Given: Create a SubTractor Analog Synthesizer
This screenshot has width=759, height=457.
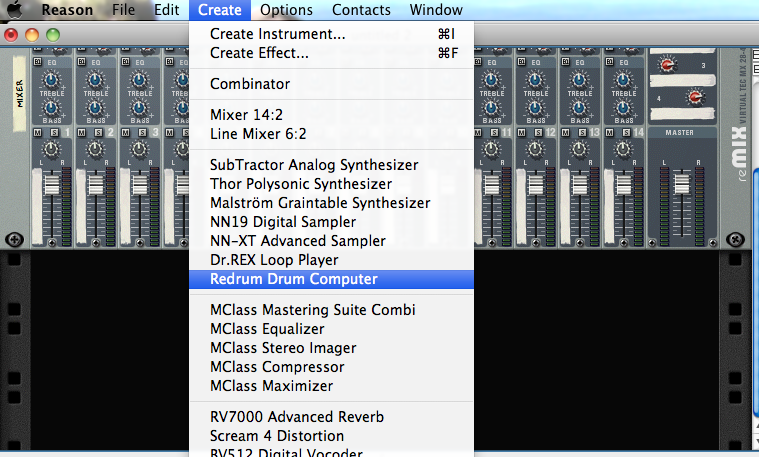Looking at the screenshot, I should tap(332, 165).
